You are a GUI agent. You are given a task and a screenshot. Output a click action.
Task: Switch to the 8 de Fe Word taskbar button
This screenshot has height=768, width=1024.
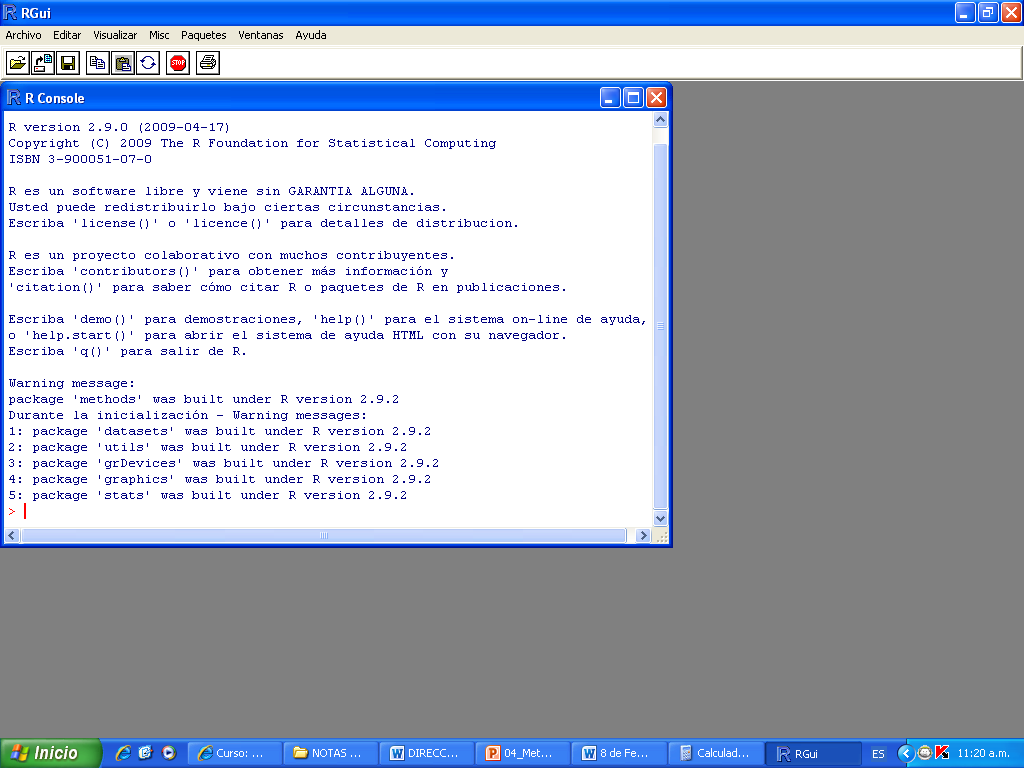tap(619, 753)
